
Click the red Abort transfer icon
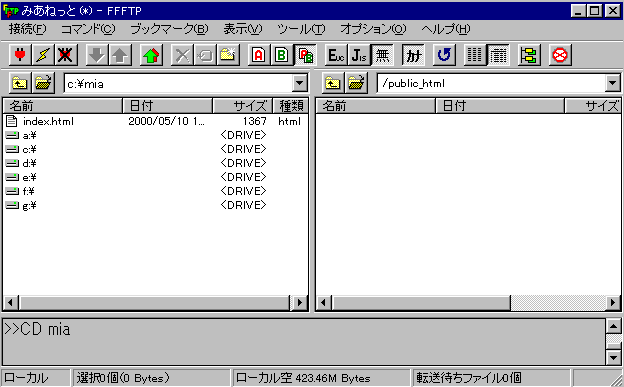coord(560,55)
